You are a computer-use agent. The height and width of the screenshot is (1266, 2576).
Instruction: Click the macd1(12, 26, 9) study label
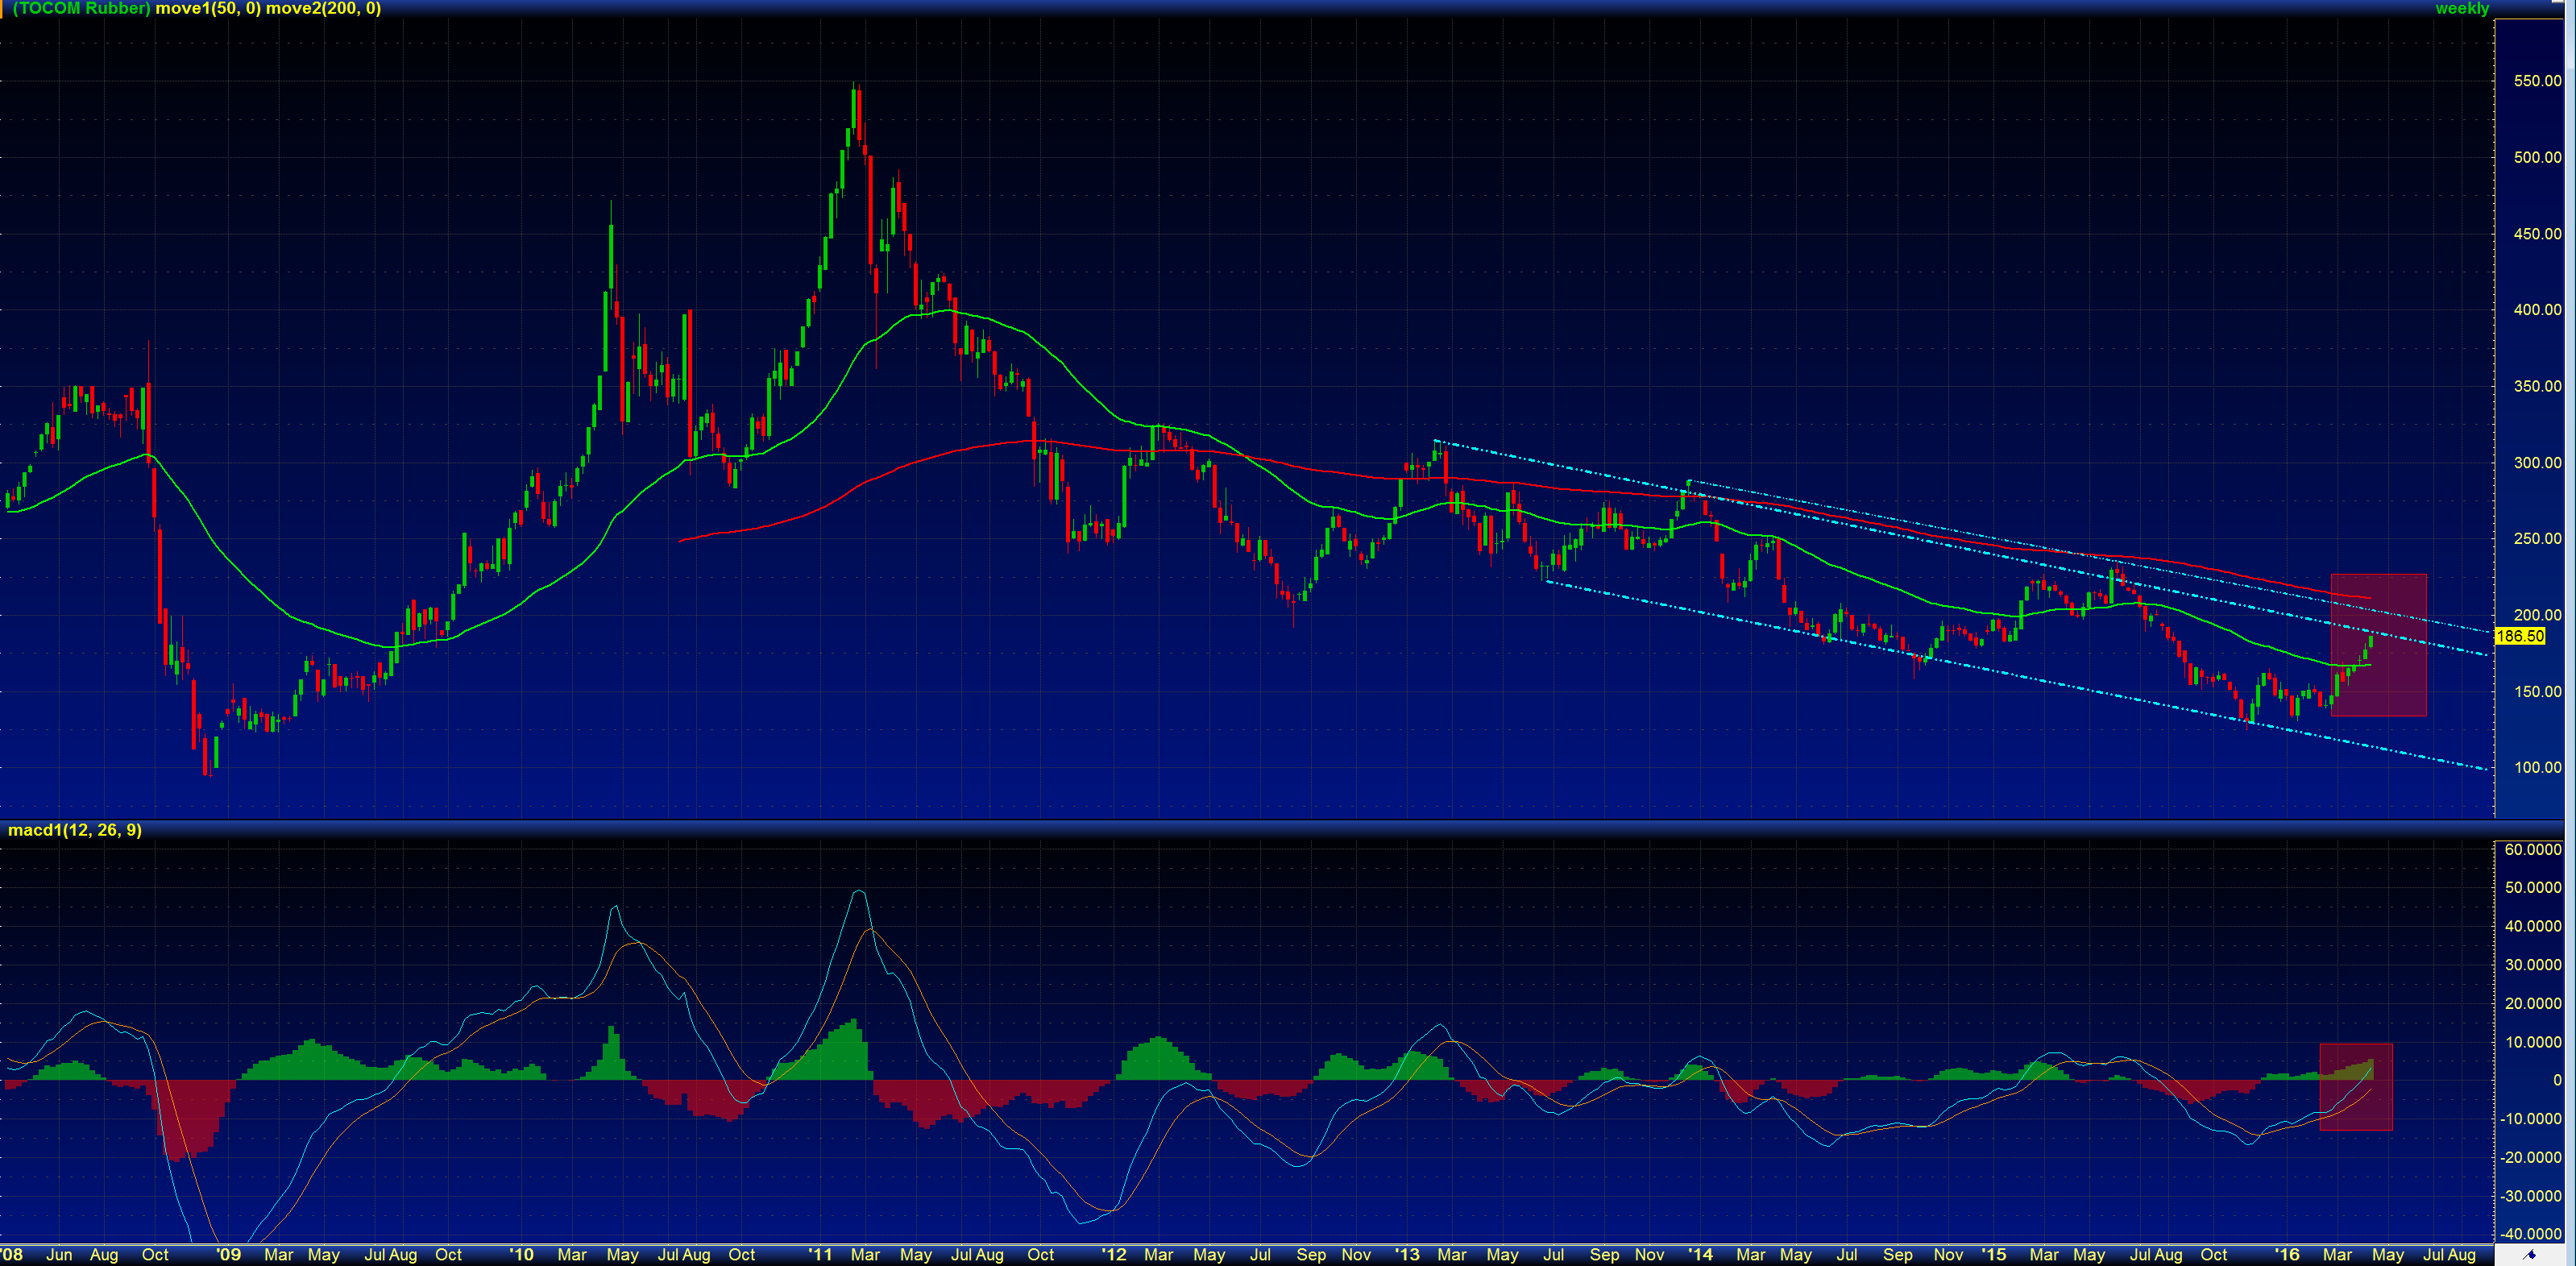(75, 830)
